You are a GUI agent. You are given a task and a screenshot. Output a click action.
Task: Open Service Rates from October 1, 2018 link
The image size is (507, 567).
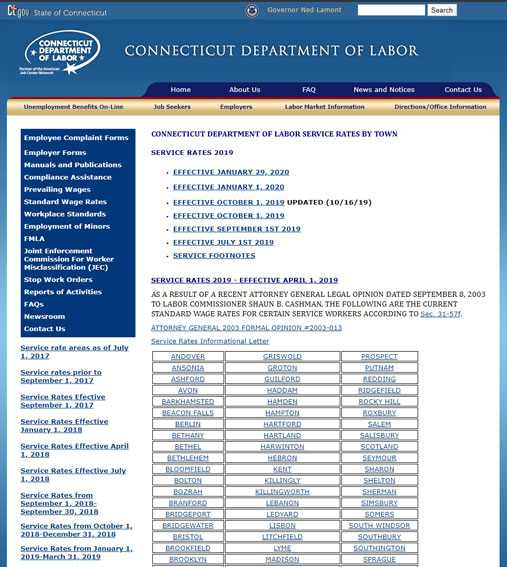76,530
